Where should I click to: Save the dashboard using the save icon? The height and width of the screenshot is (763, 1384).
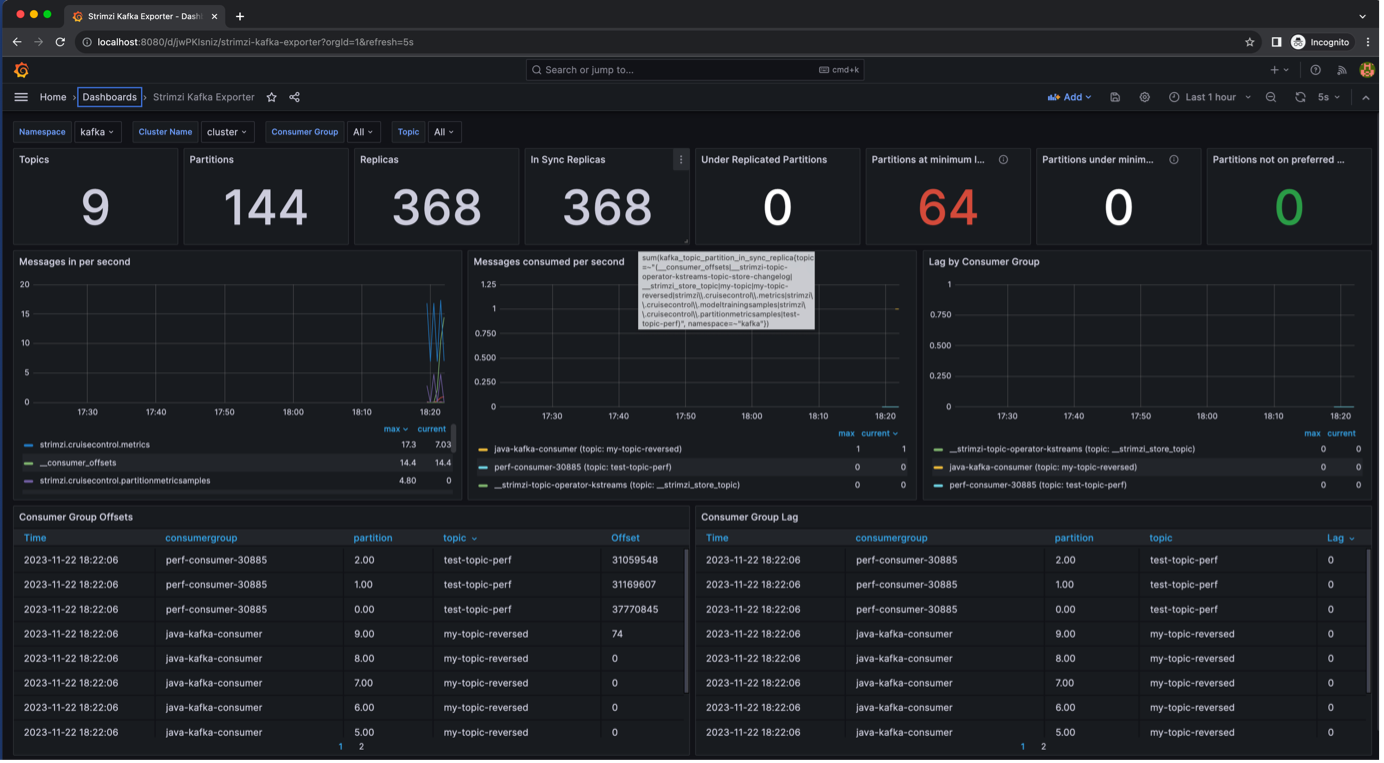pos(1115,97)
